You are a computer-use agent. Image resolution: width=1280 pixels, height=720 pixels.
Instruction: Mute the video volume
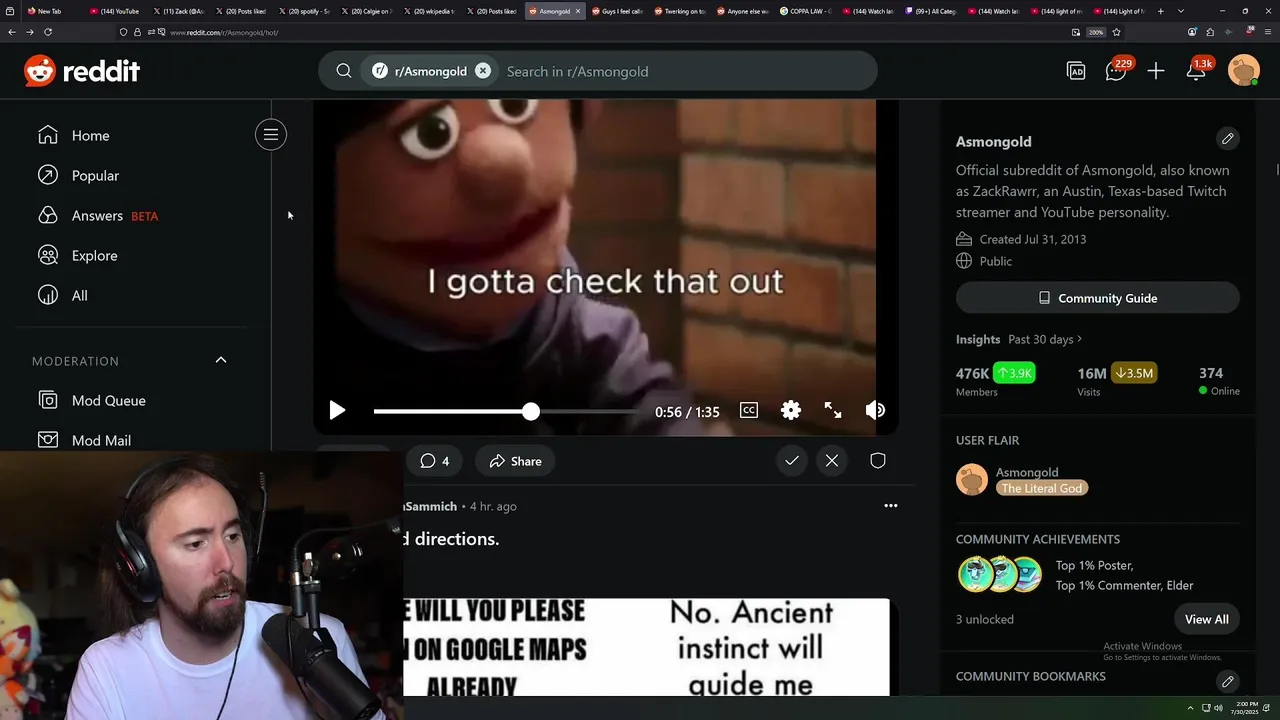[875, 410]
